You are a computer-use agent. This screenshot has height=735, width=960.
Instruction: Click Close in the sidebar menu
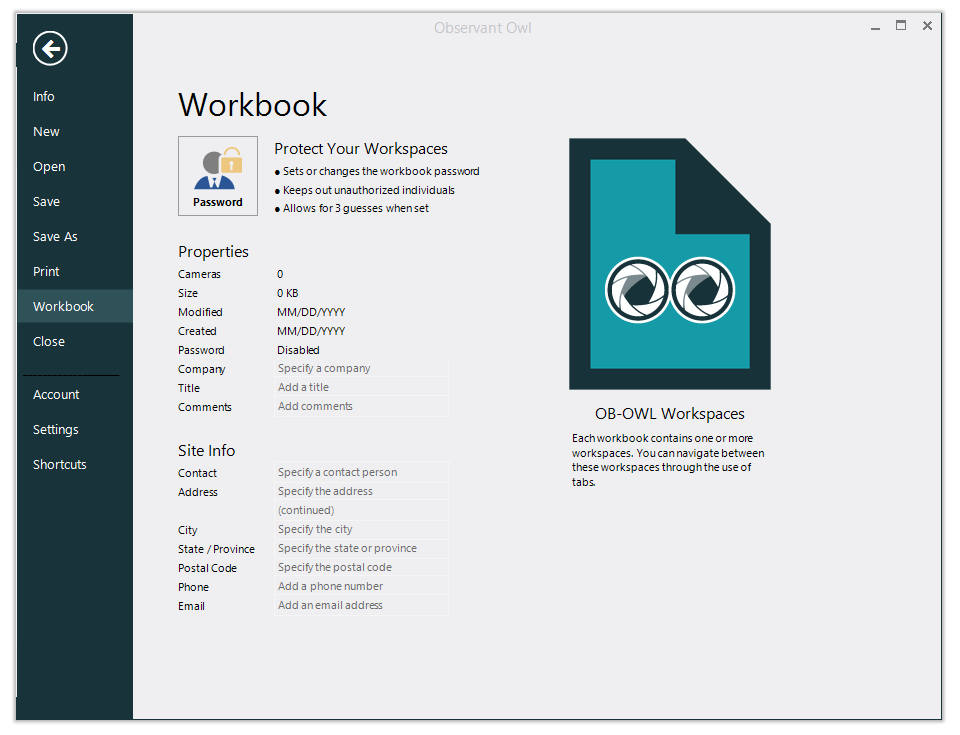tap(49, 341)
